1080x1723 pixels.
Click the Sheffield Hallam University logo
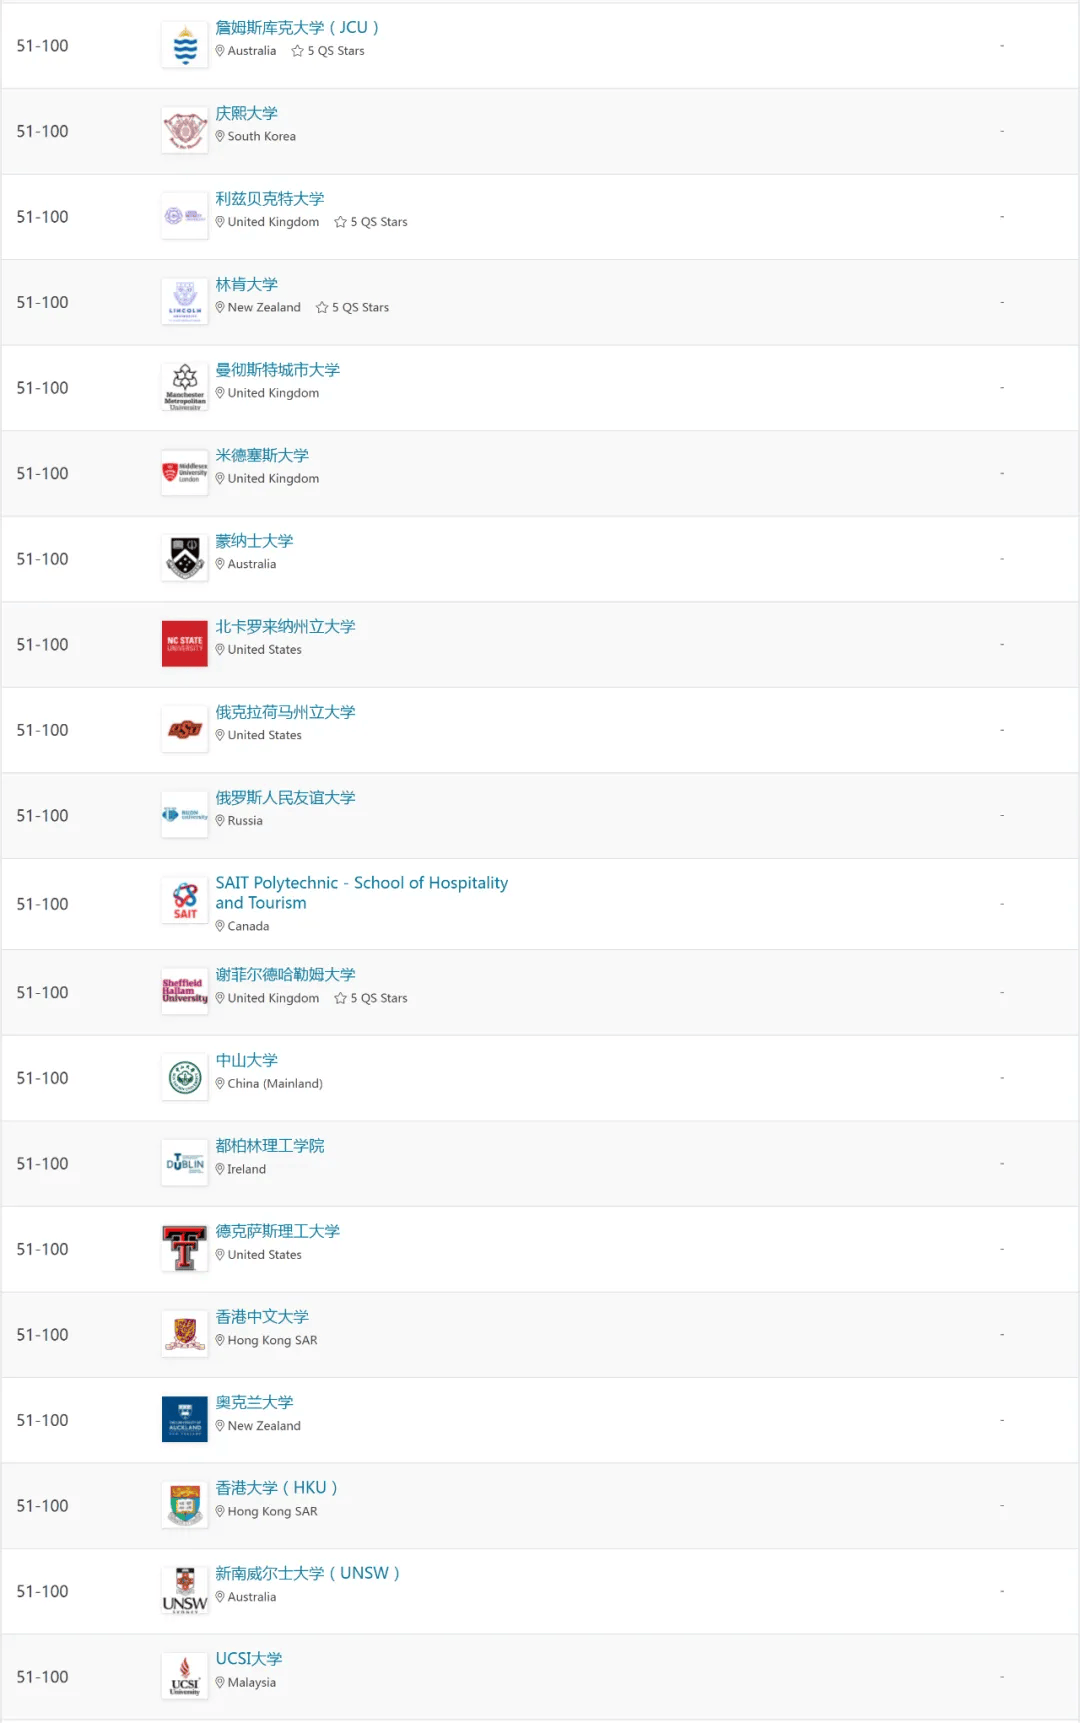(185, 991)
